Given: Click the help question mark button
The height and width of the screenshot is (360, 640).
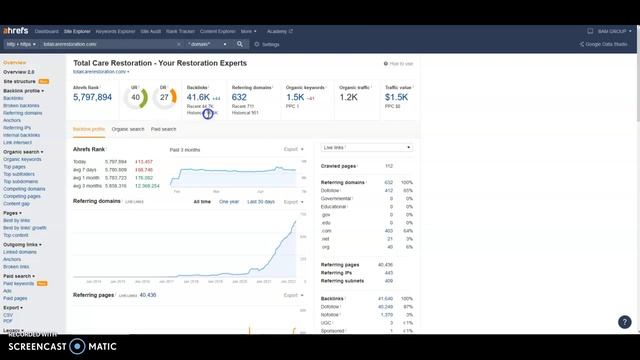Looking at the screenshot, I should tap(624, 322).
